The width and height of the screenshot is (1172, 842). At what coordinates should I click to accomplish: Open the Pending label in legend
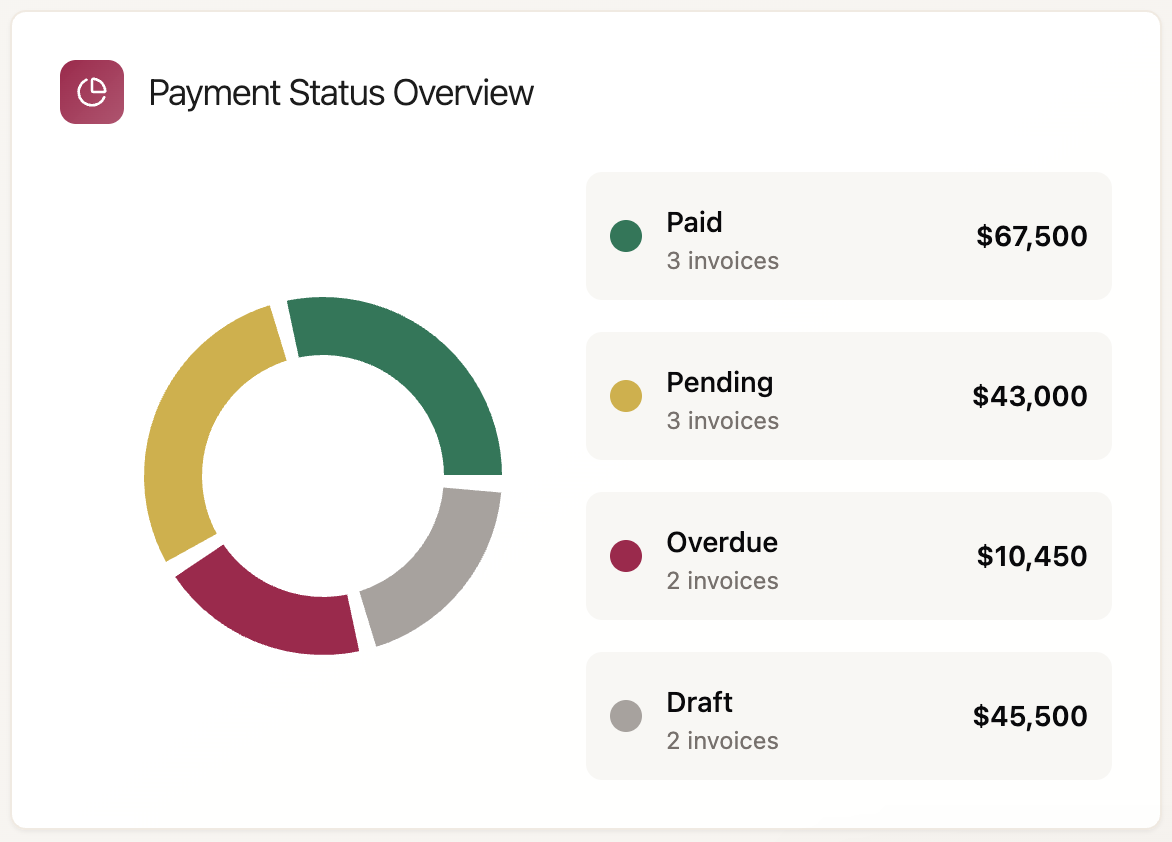pyautogui.click(x=719, y=382)
